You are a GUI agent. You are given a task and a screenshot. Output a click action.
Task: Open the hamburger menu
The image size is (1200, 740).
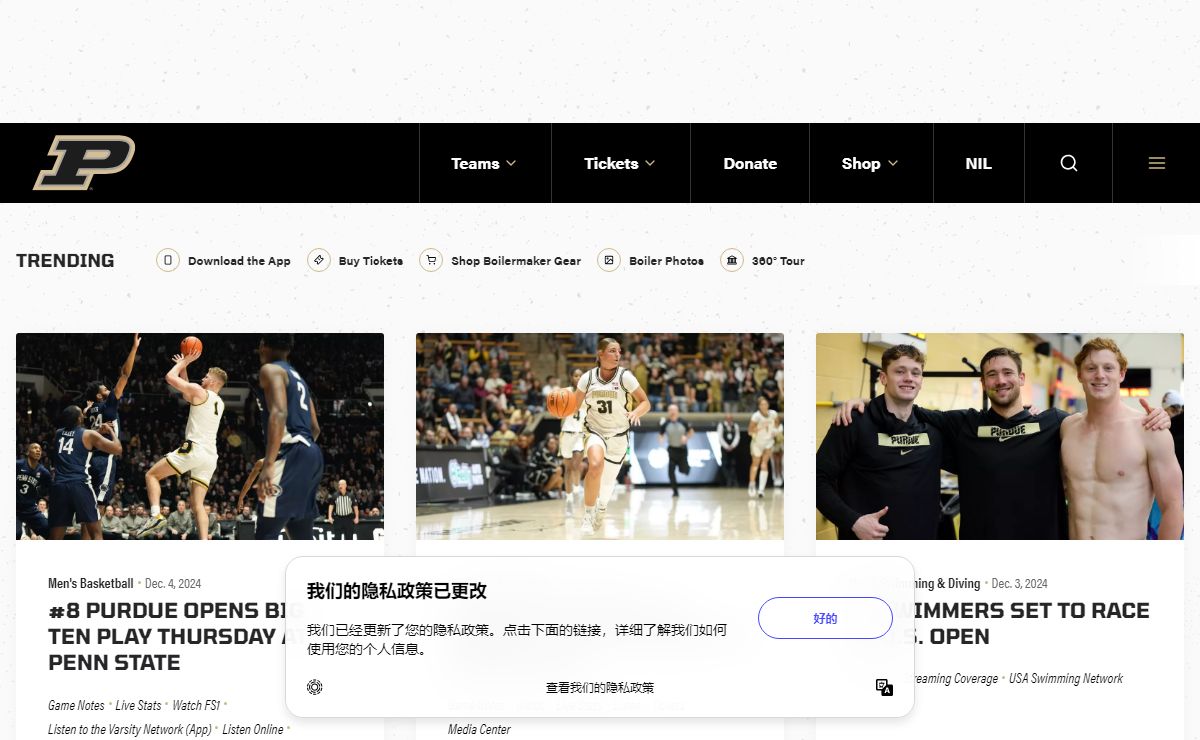[x=1157, y=163]
